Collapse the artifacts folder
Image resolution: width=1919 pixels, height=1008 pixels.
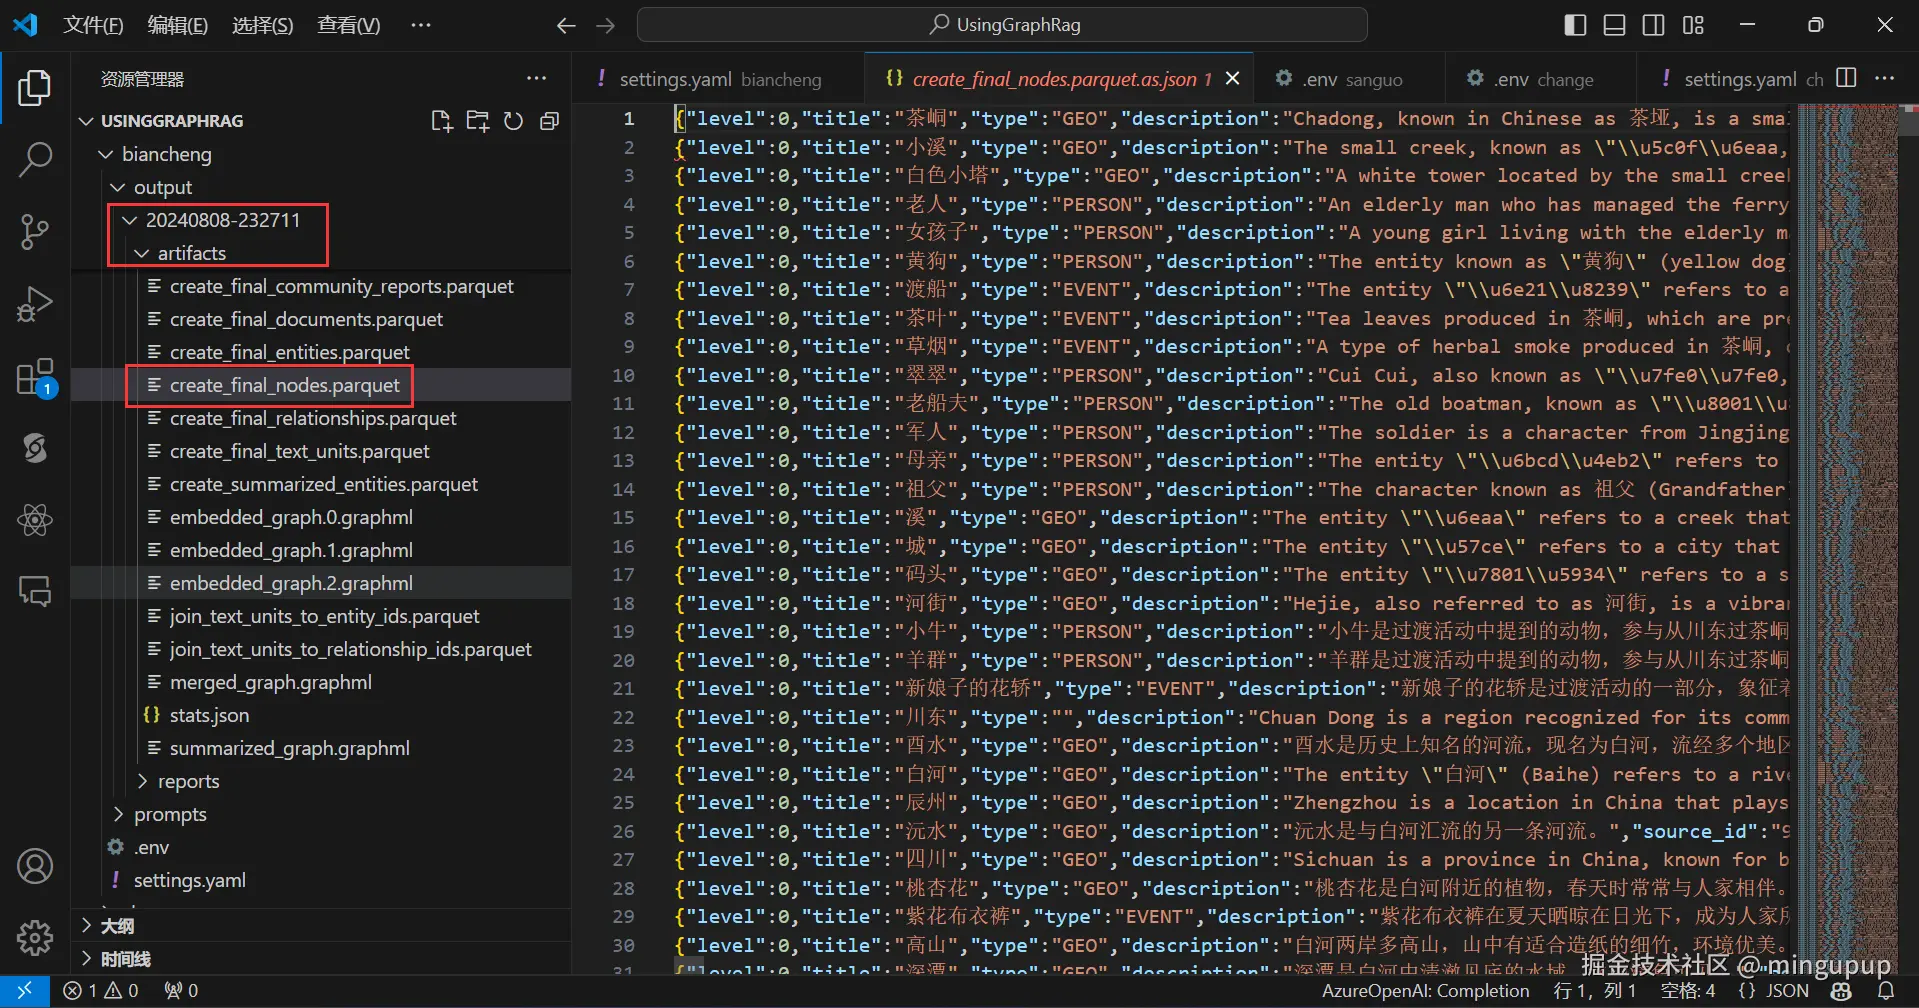[191, 253]
